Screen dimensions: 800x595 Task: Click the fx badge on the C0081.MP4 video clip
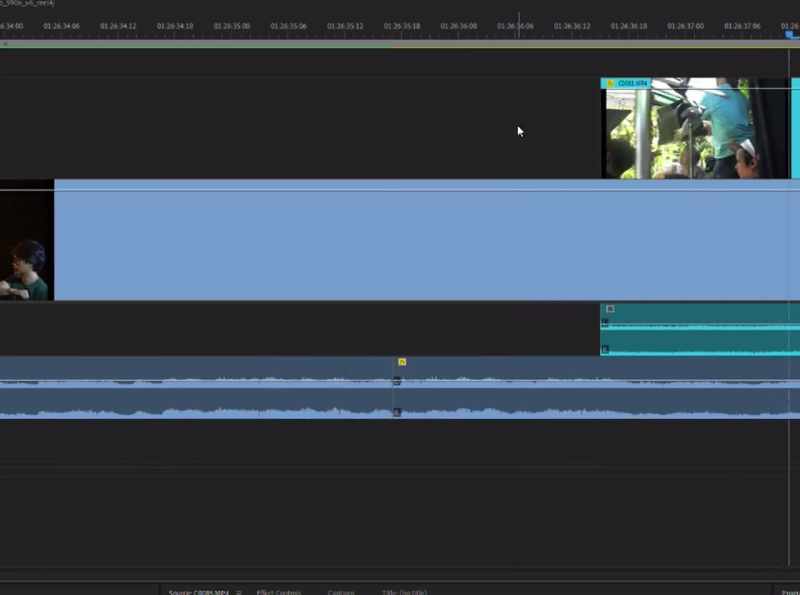610,83
